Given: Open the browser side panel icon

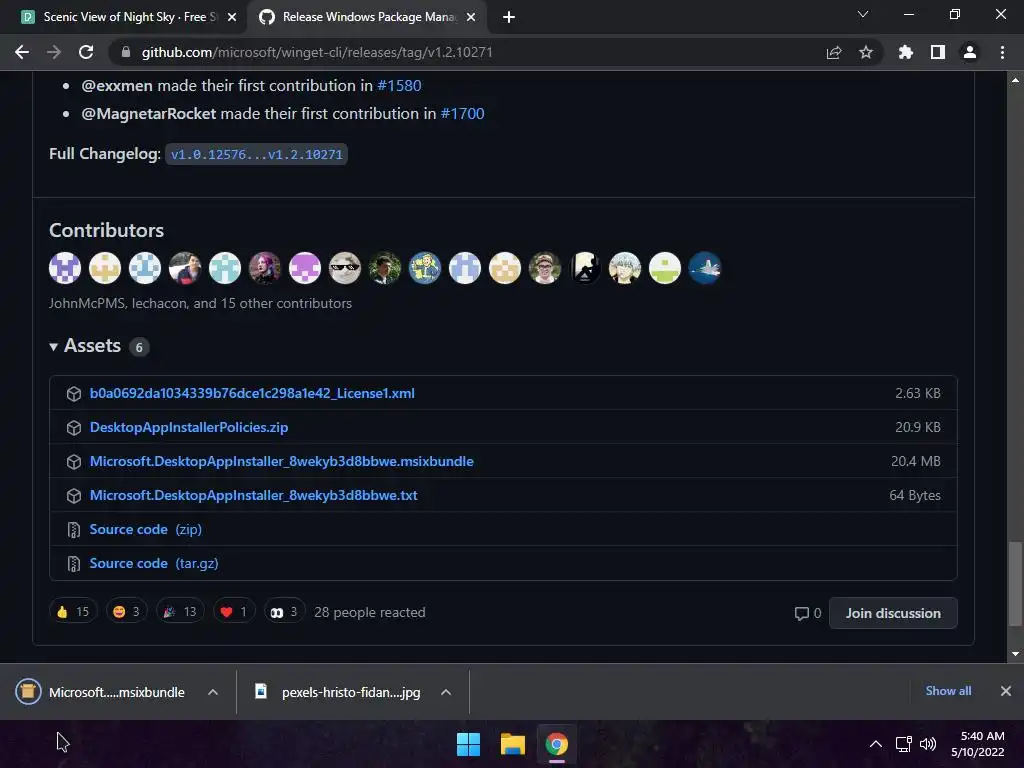Looking at the screenshot, I should (938, 52).
